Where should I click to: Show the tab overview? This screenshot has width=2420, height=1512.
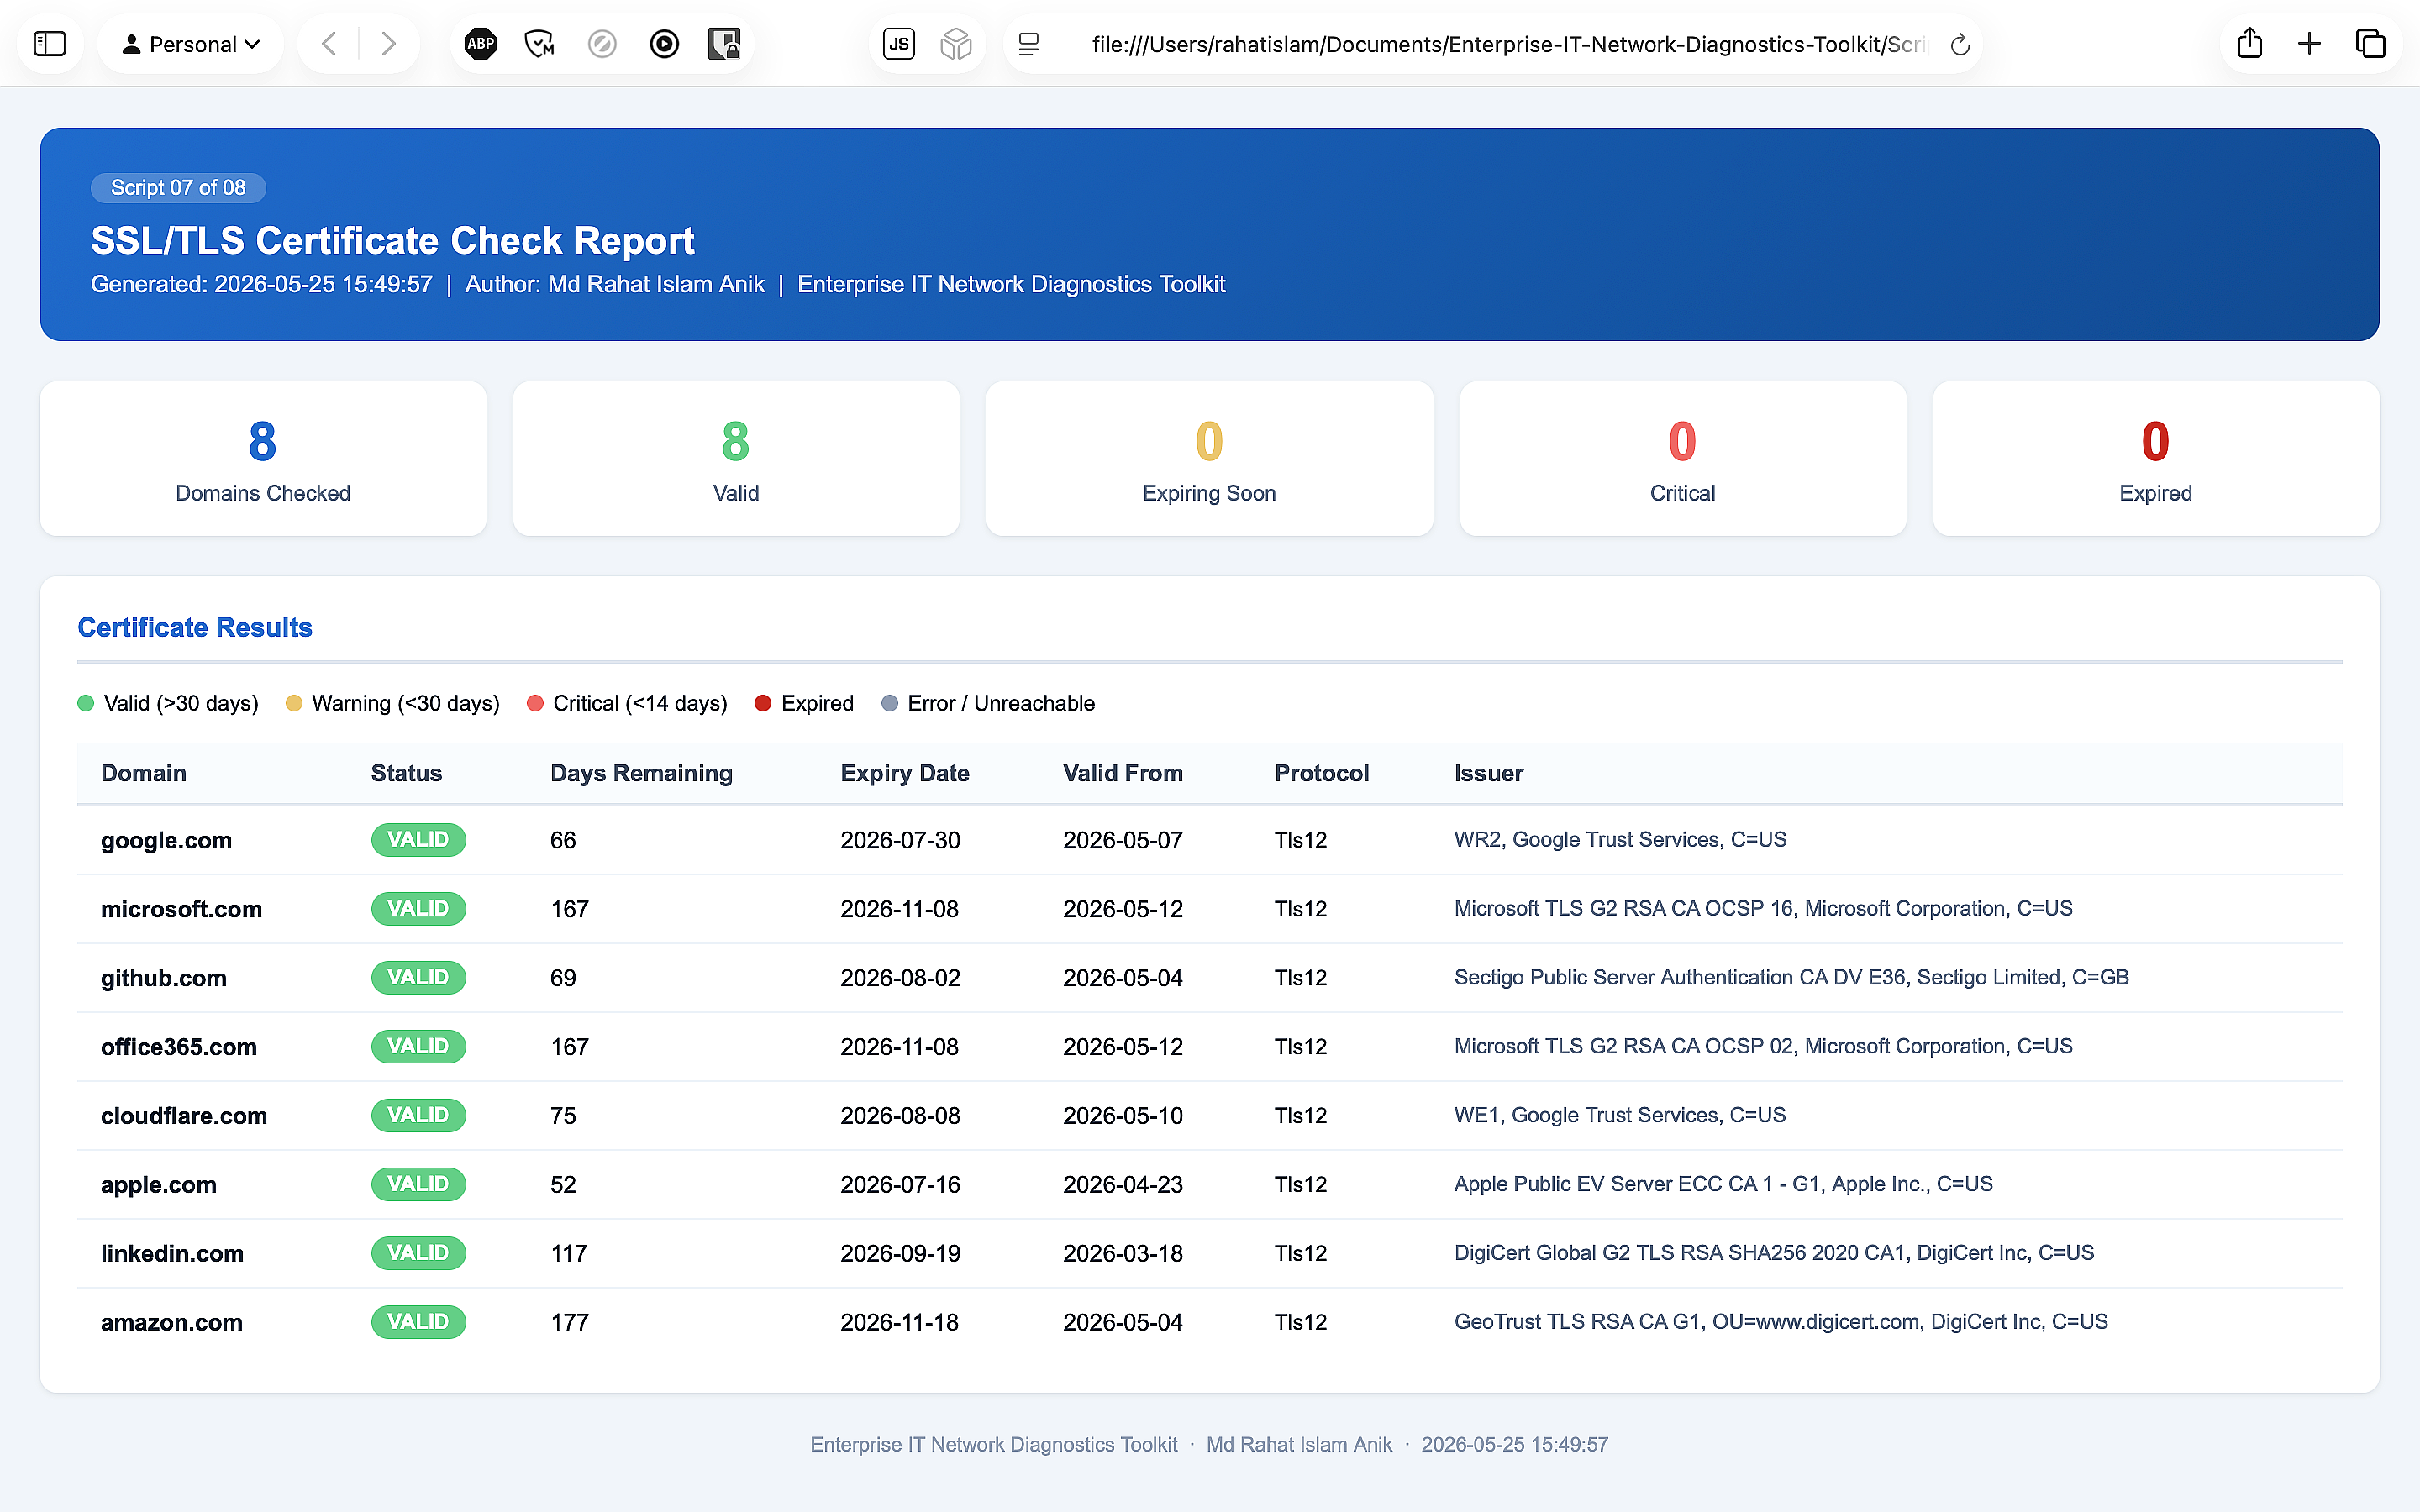click(x=2371, y=44)
